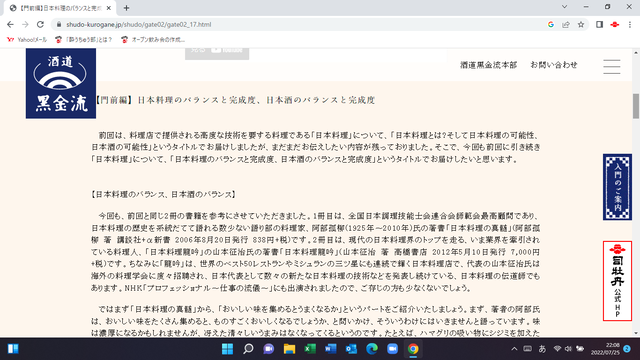Screen dimensions: 640x360
Task: Open お問い合わせ navigation link
Action: tap(554, 65)
